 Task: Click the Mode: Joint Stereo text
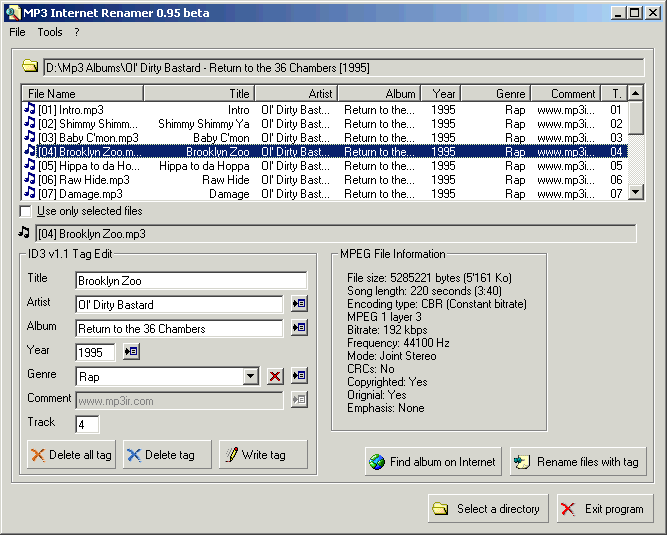point(392,356)
